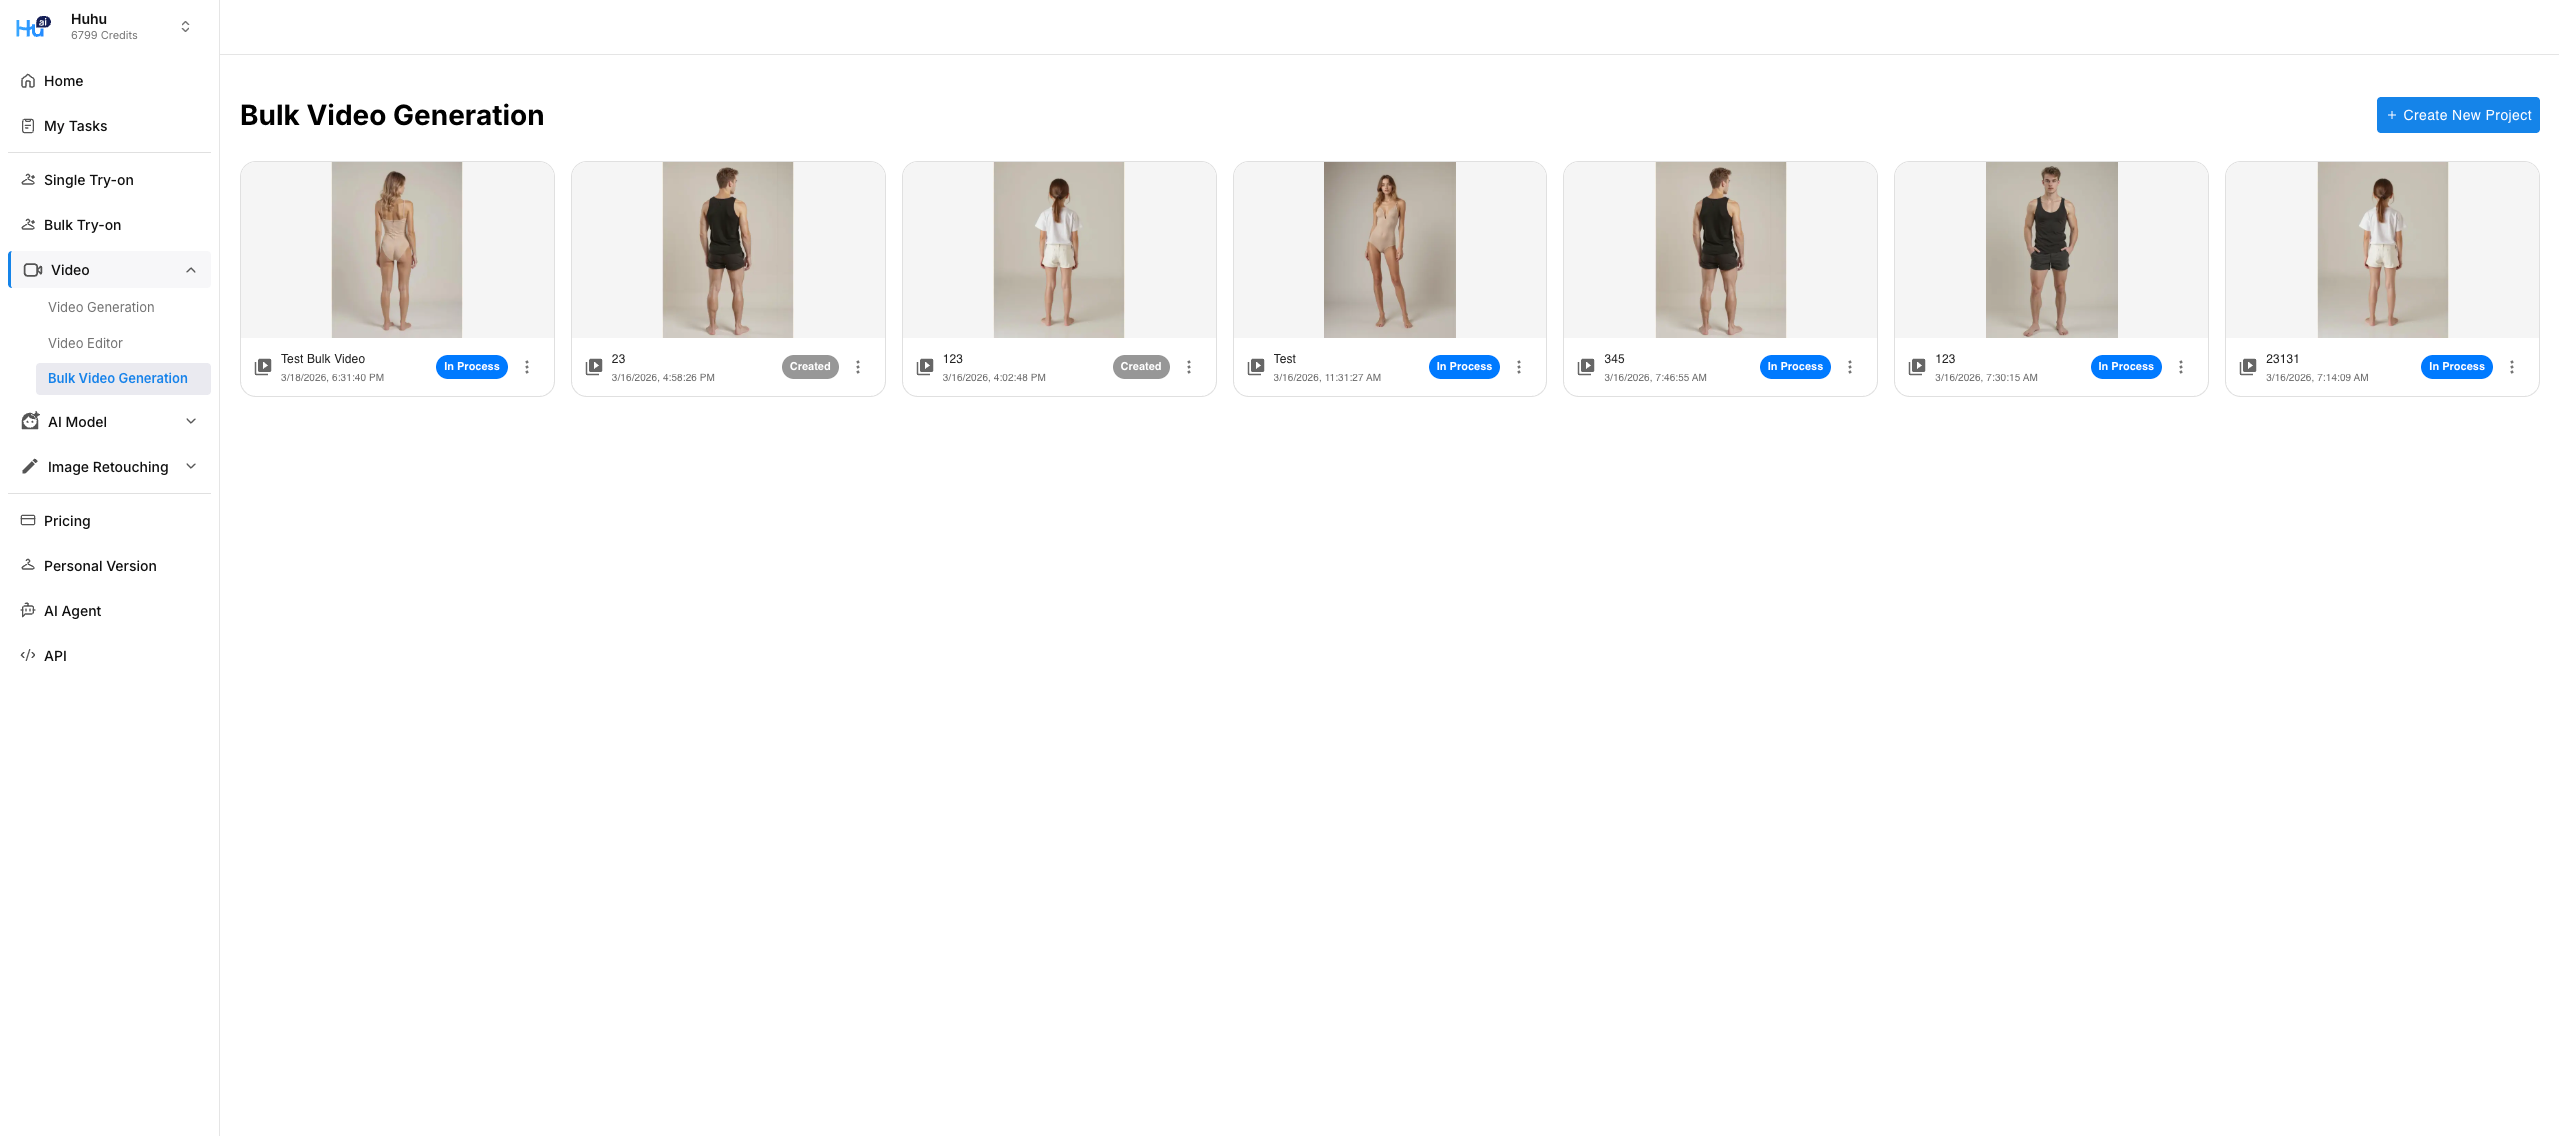Select Bulk Video Generation submenu item
The width and height of the screenshot is (2559, 1136).
point(123,378)
